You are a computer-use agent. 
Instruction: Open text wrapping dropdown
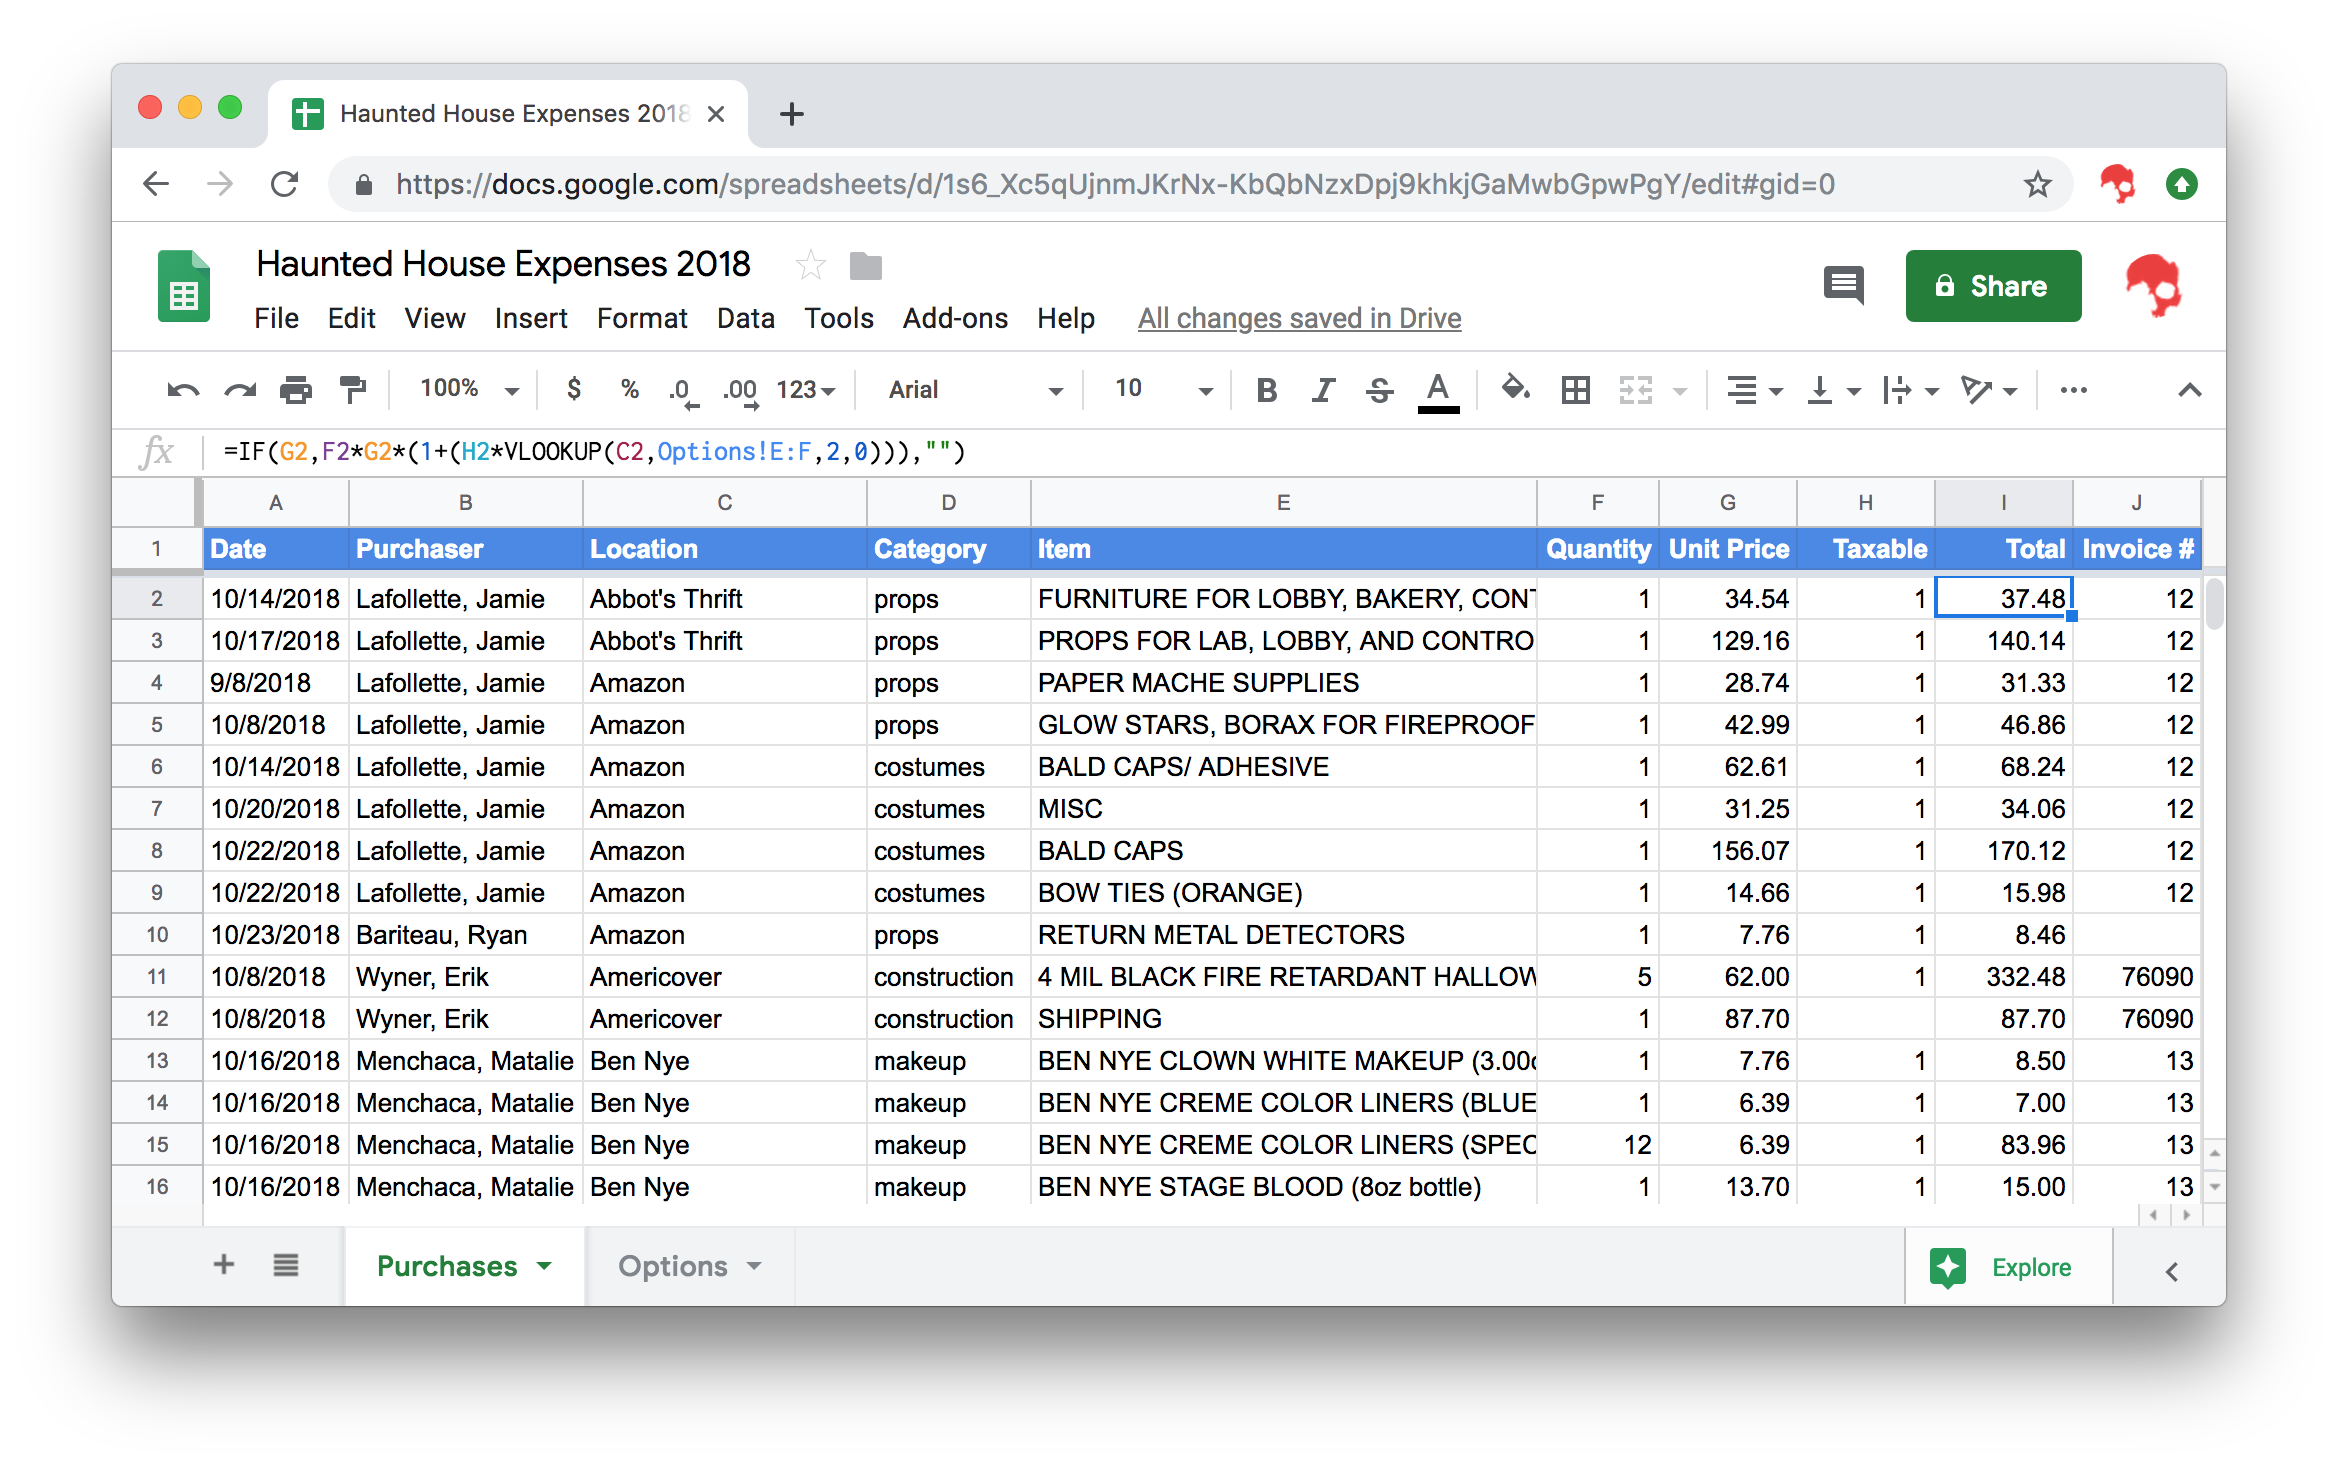pos(1910,390)
